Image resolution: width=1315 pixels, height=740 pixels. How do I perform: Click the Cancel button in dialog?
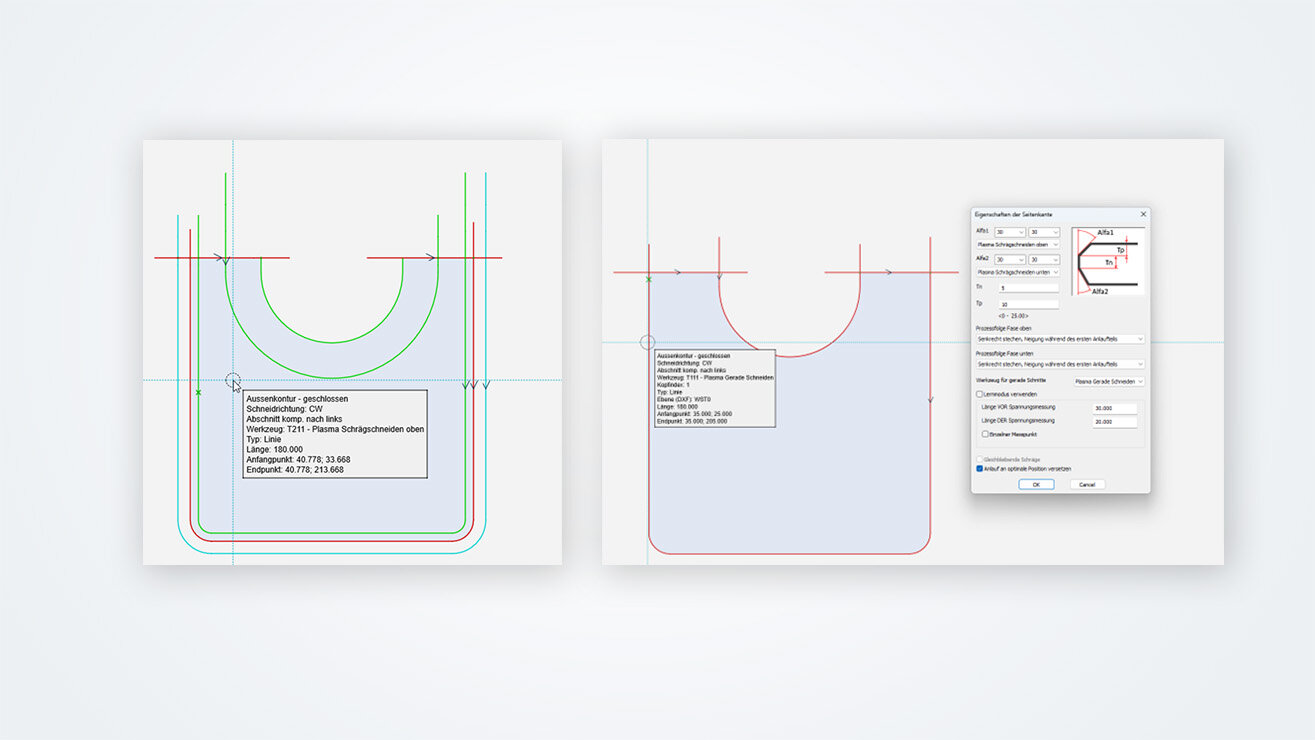tap(1088, 484)
